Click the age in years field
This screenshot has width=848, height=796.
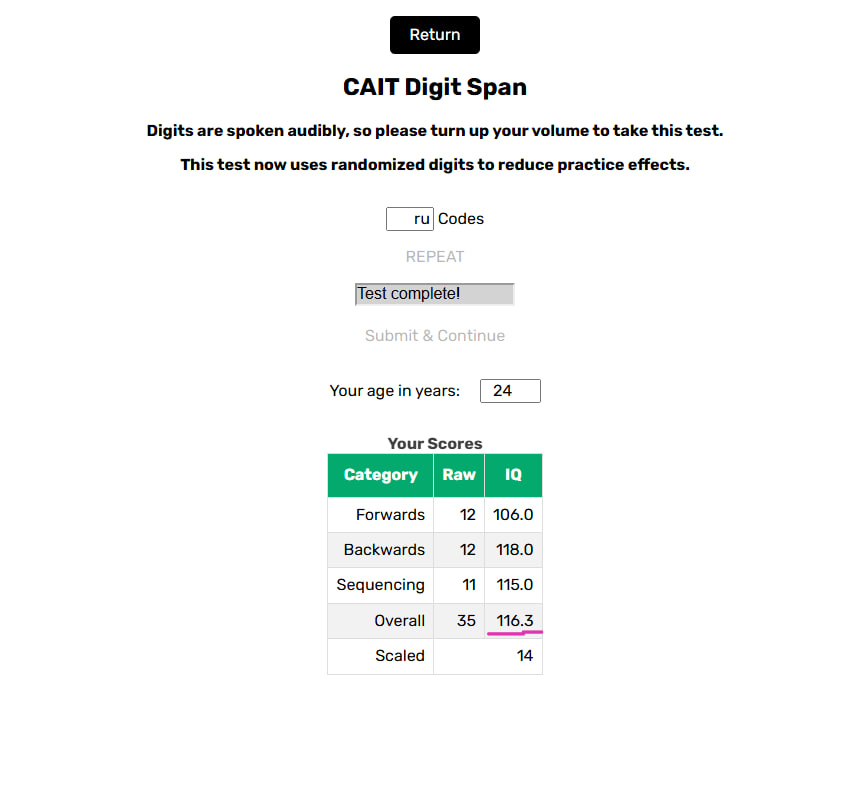click(x=510, y=391)
